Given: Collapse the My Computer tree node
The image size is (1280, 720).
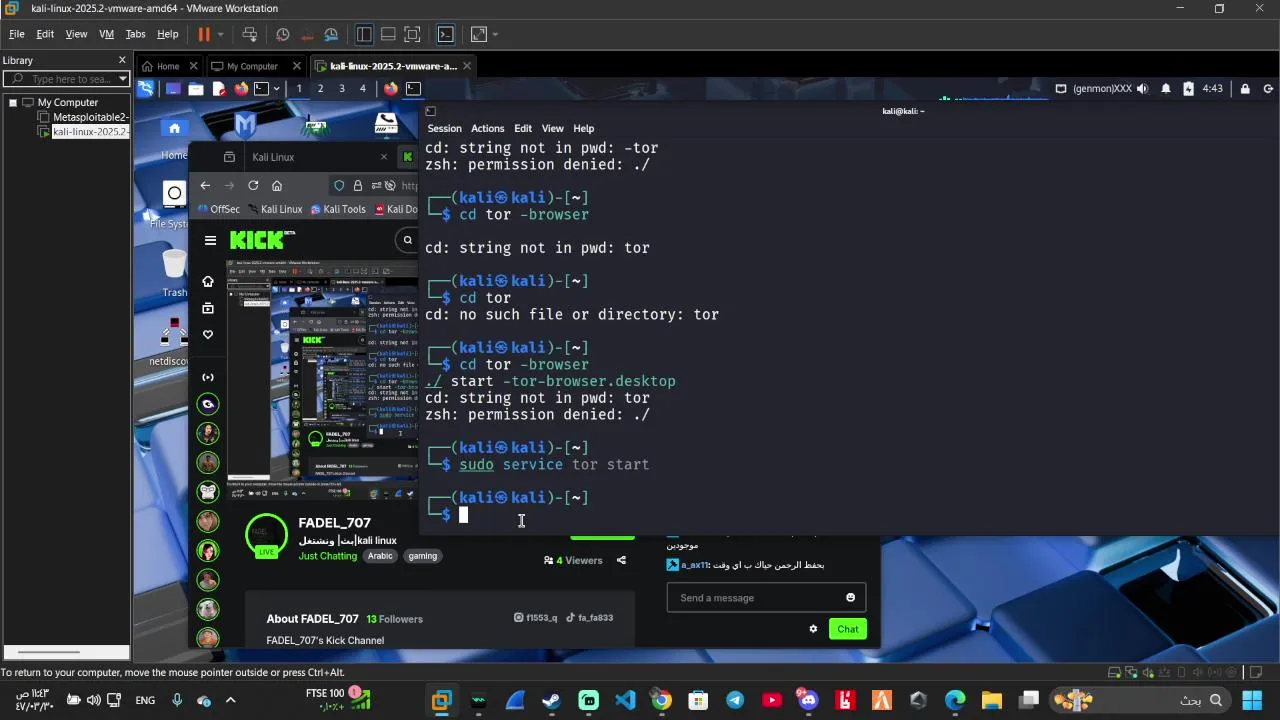Looking at the screenshot, I should 13,102.
